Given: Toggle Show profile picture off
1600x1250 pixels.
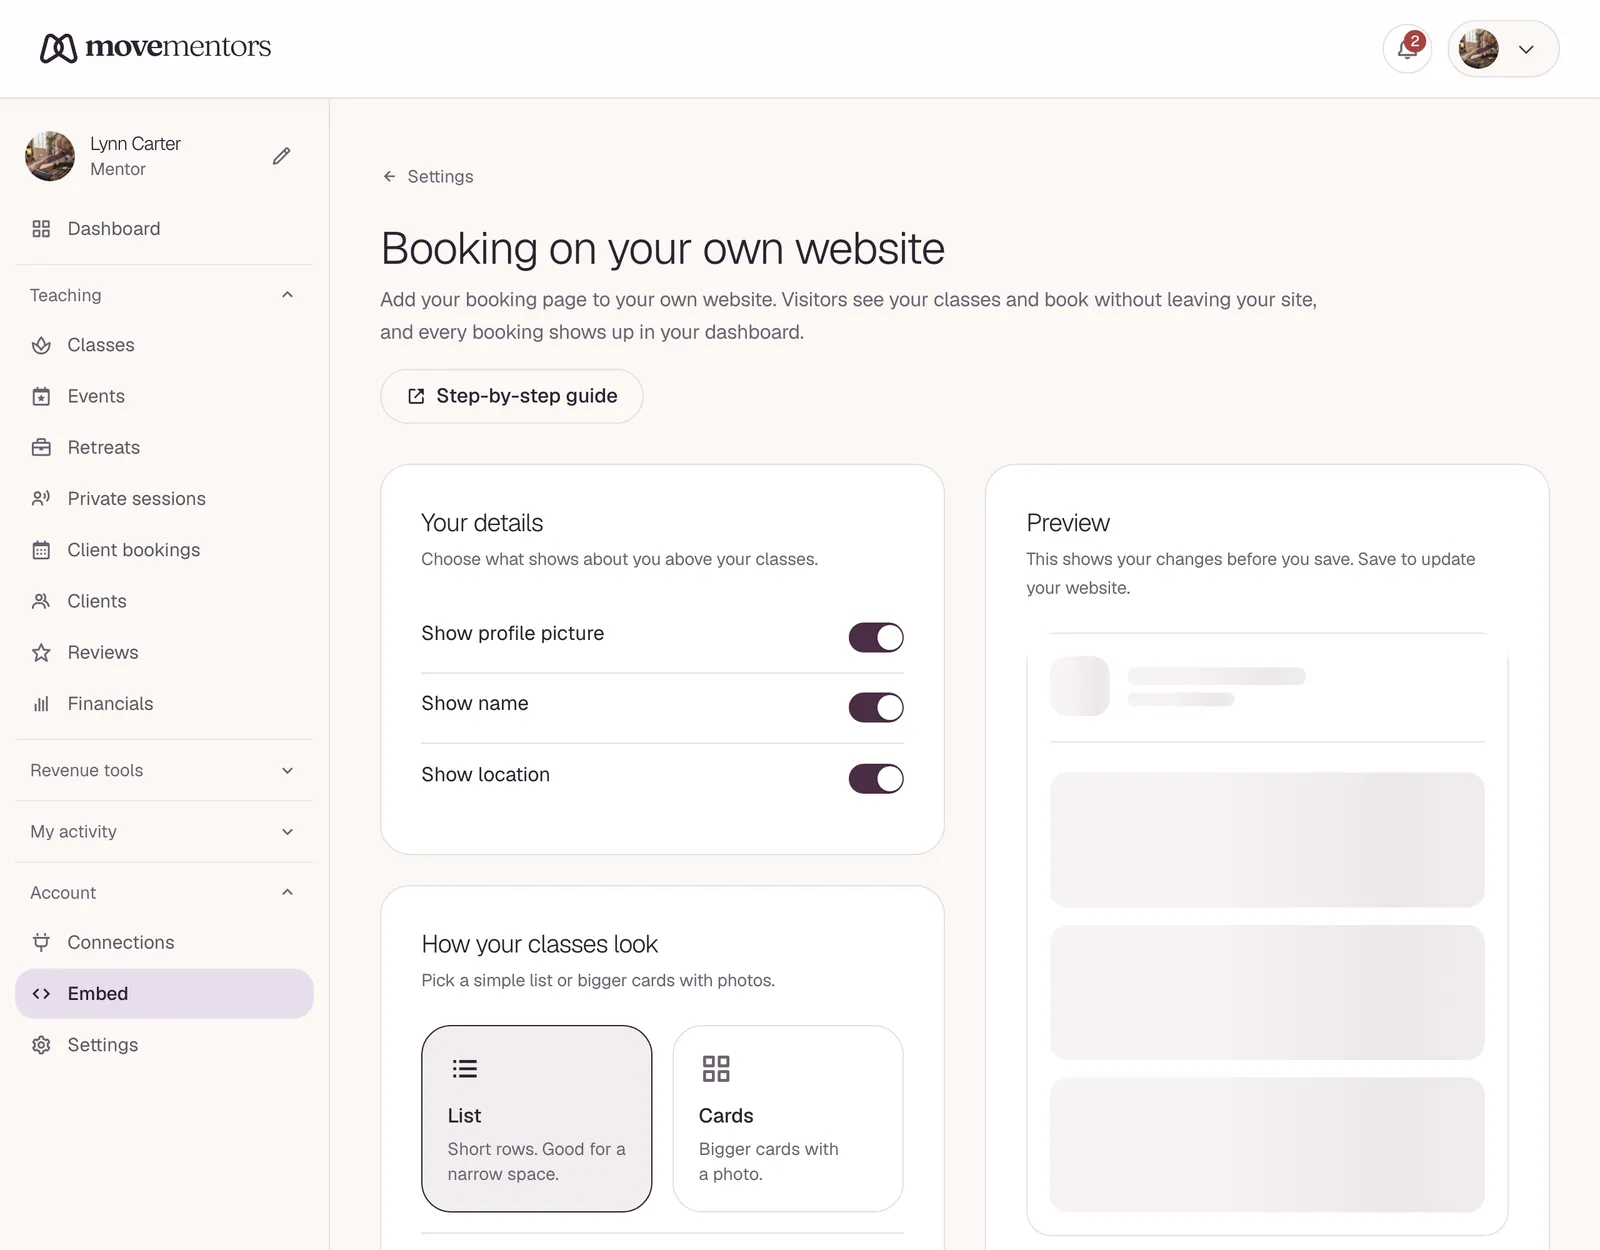Looking at the screenshot, I should point(876,637).
